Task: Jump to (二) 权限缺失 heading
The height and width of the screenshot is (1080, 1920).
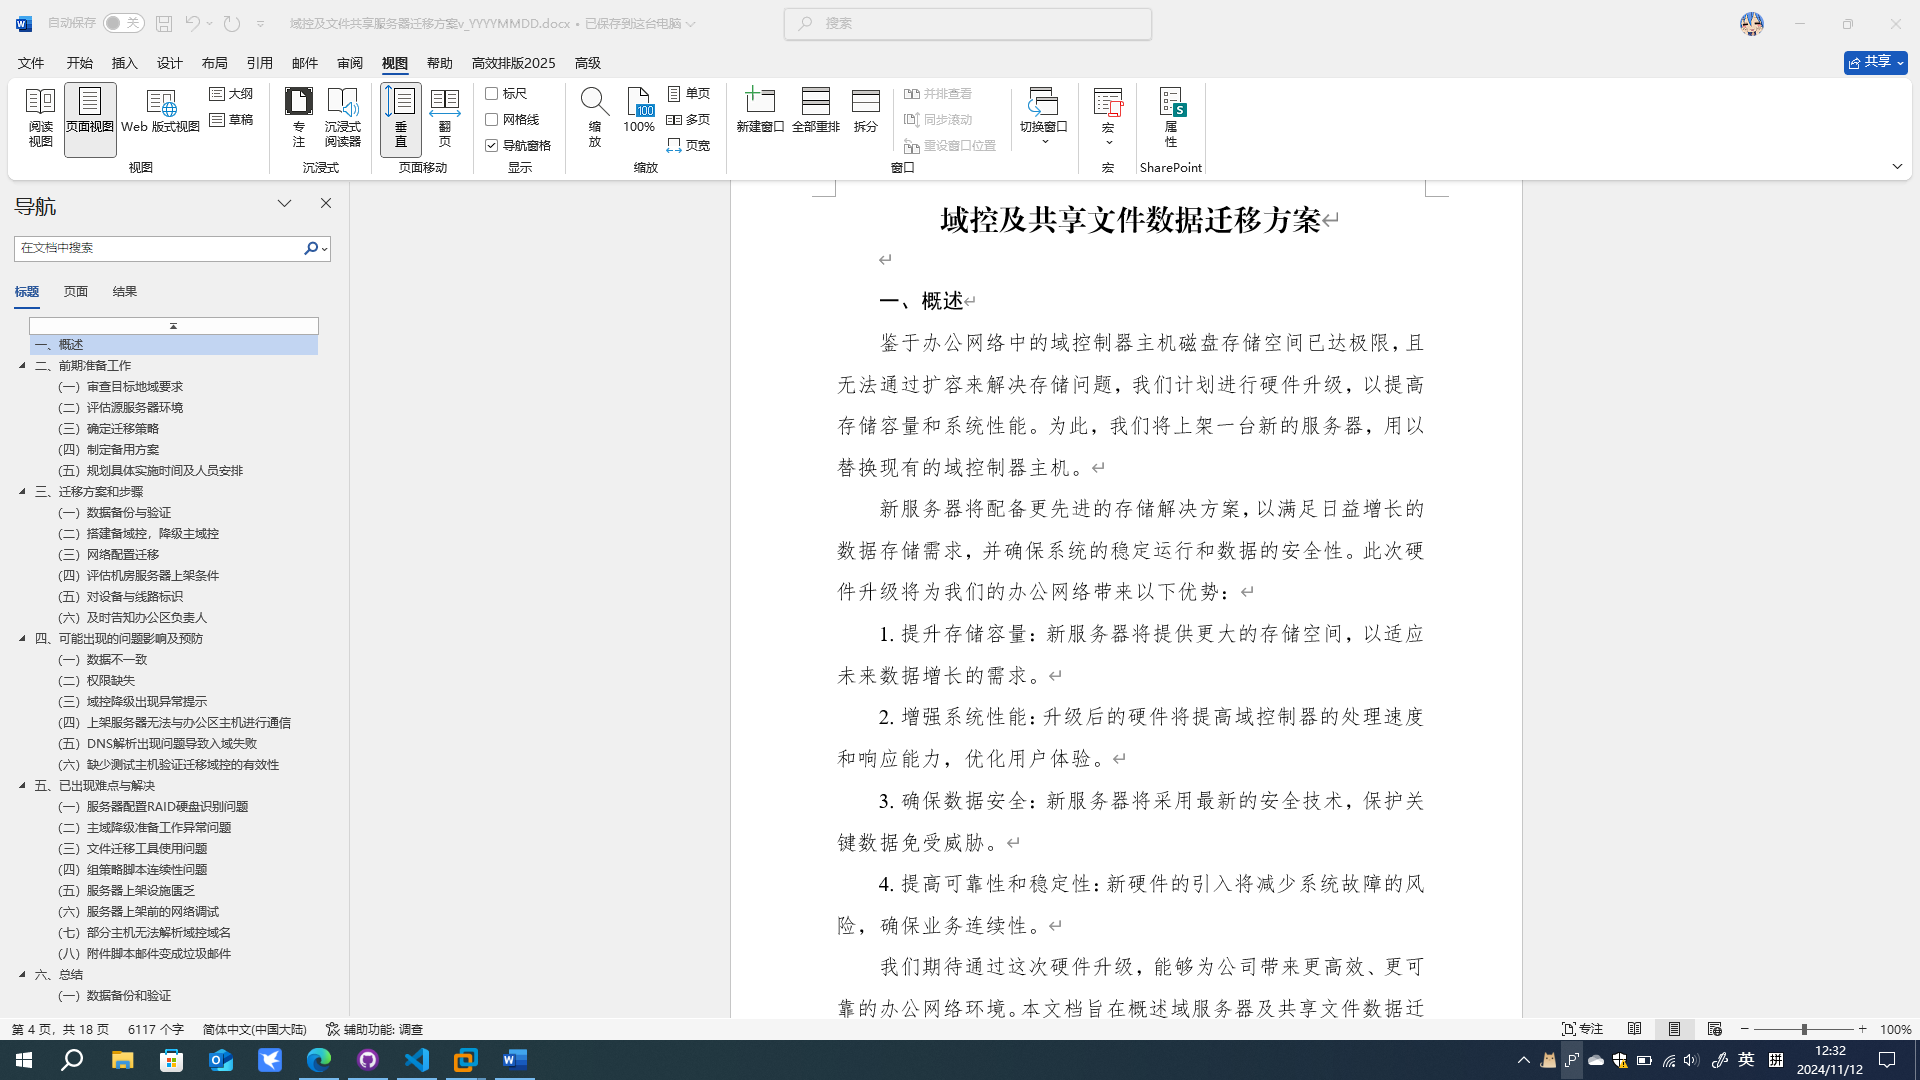Action: click(96, 680)
